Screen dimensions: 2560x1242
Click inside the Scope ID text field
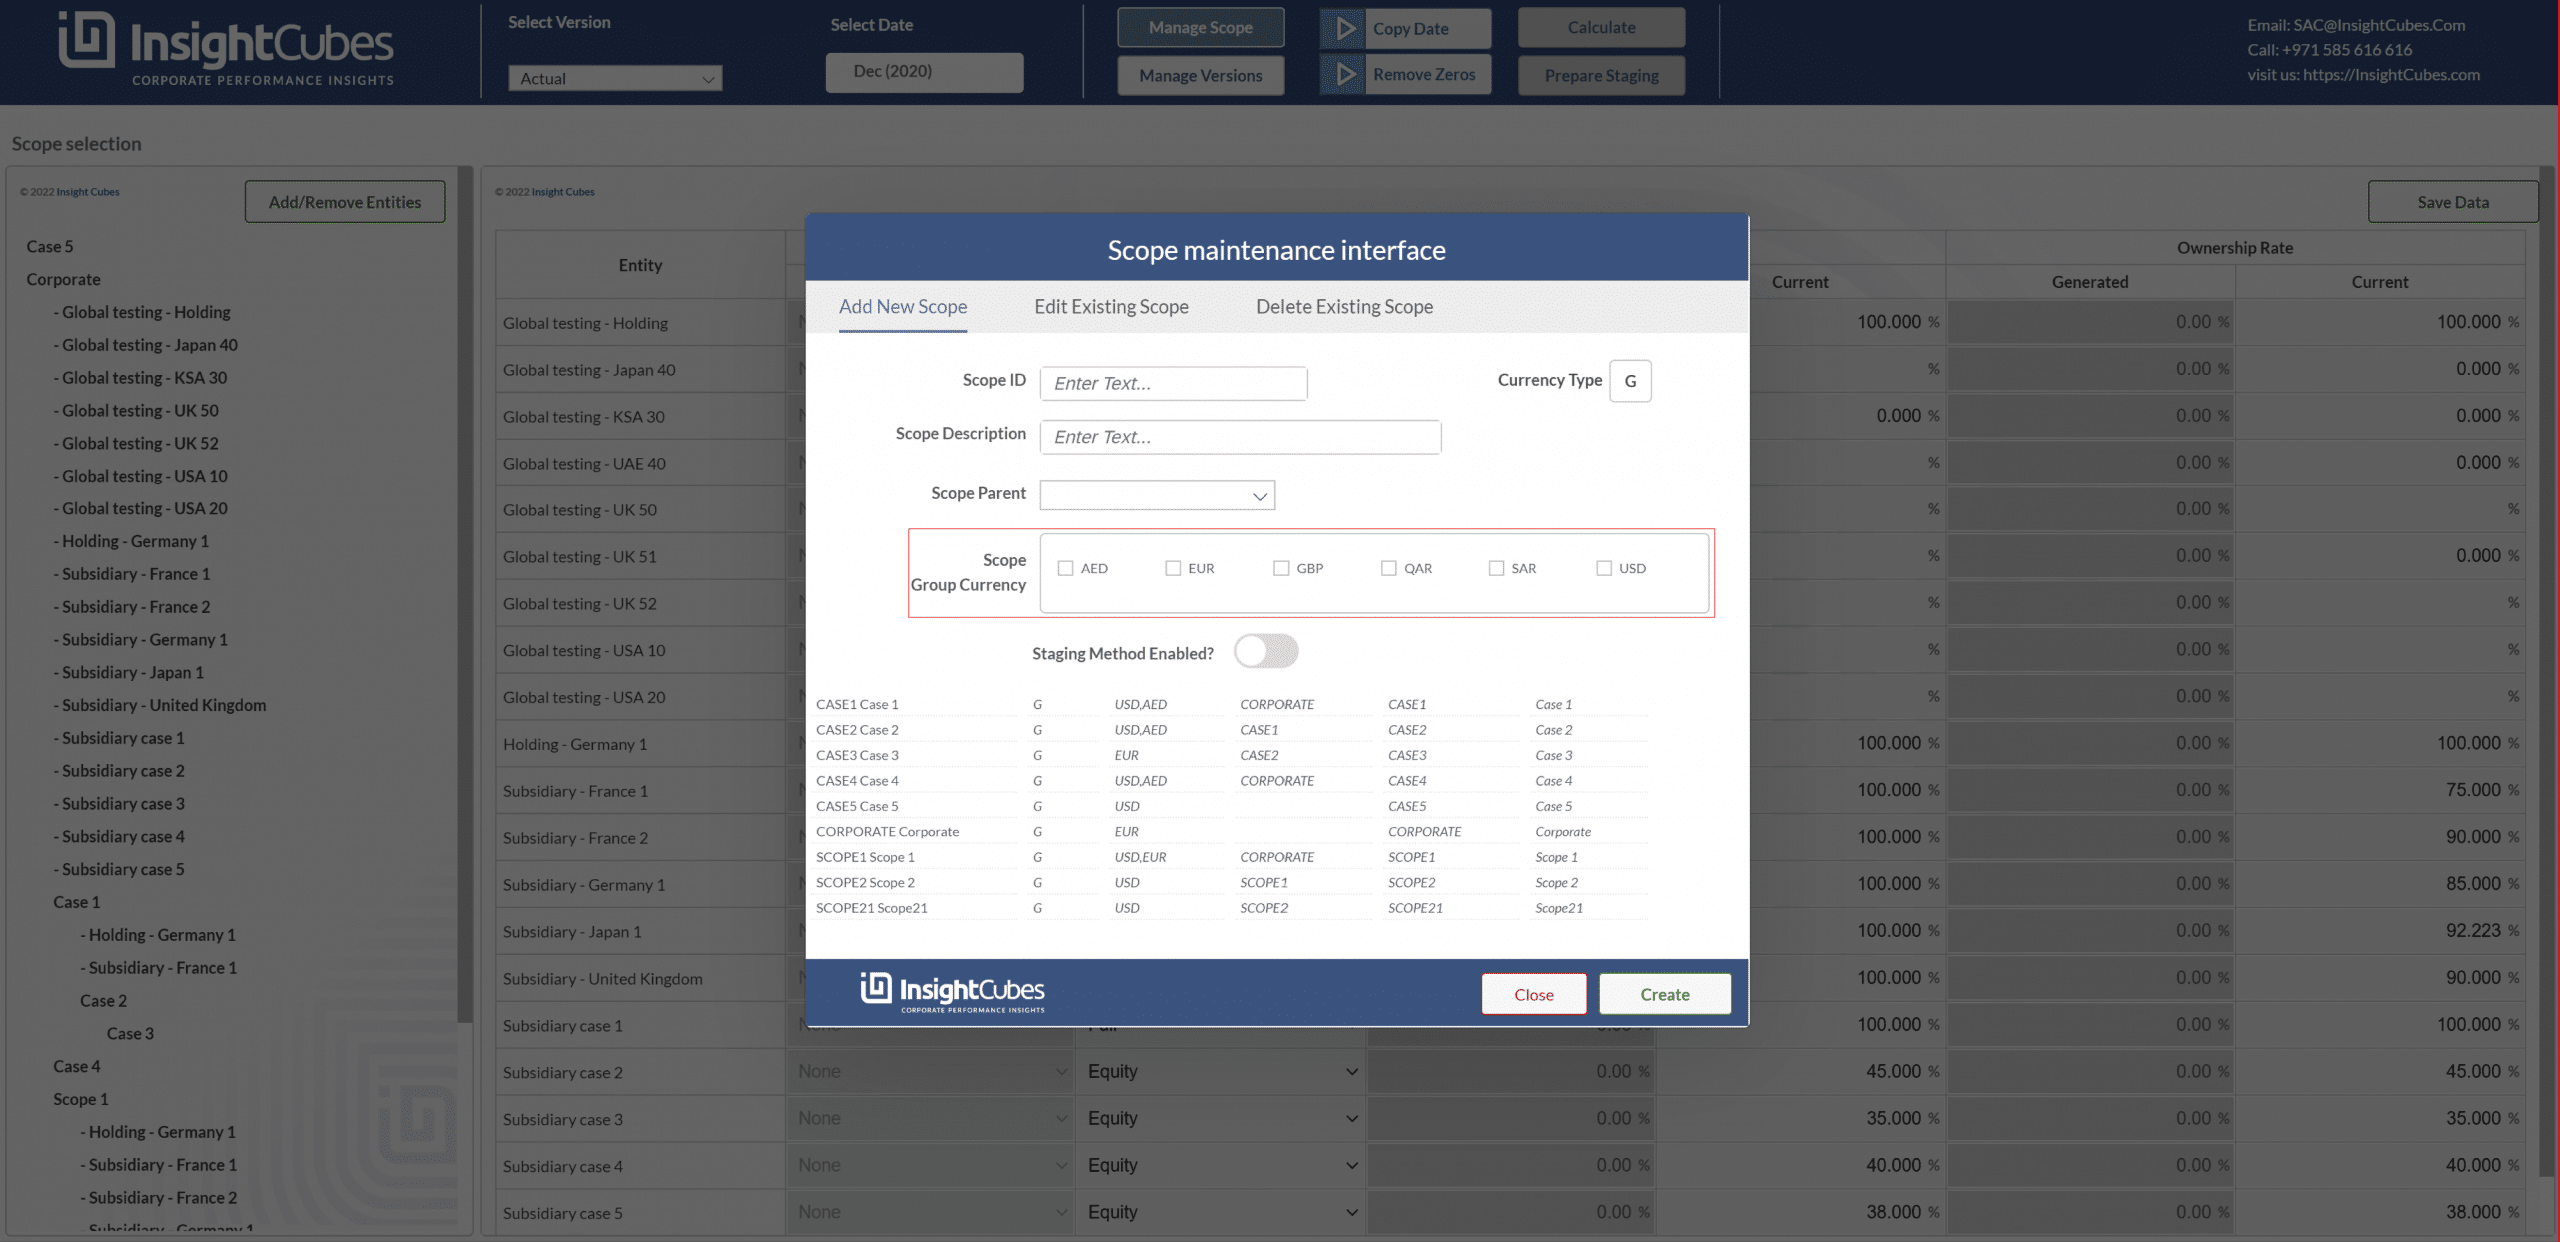point(1173,383)
